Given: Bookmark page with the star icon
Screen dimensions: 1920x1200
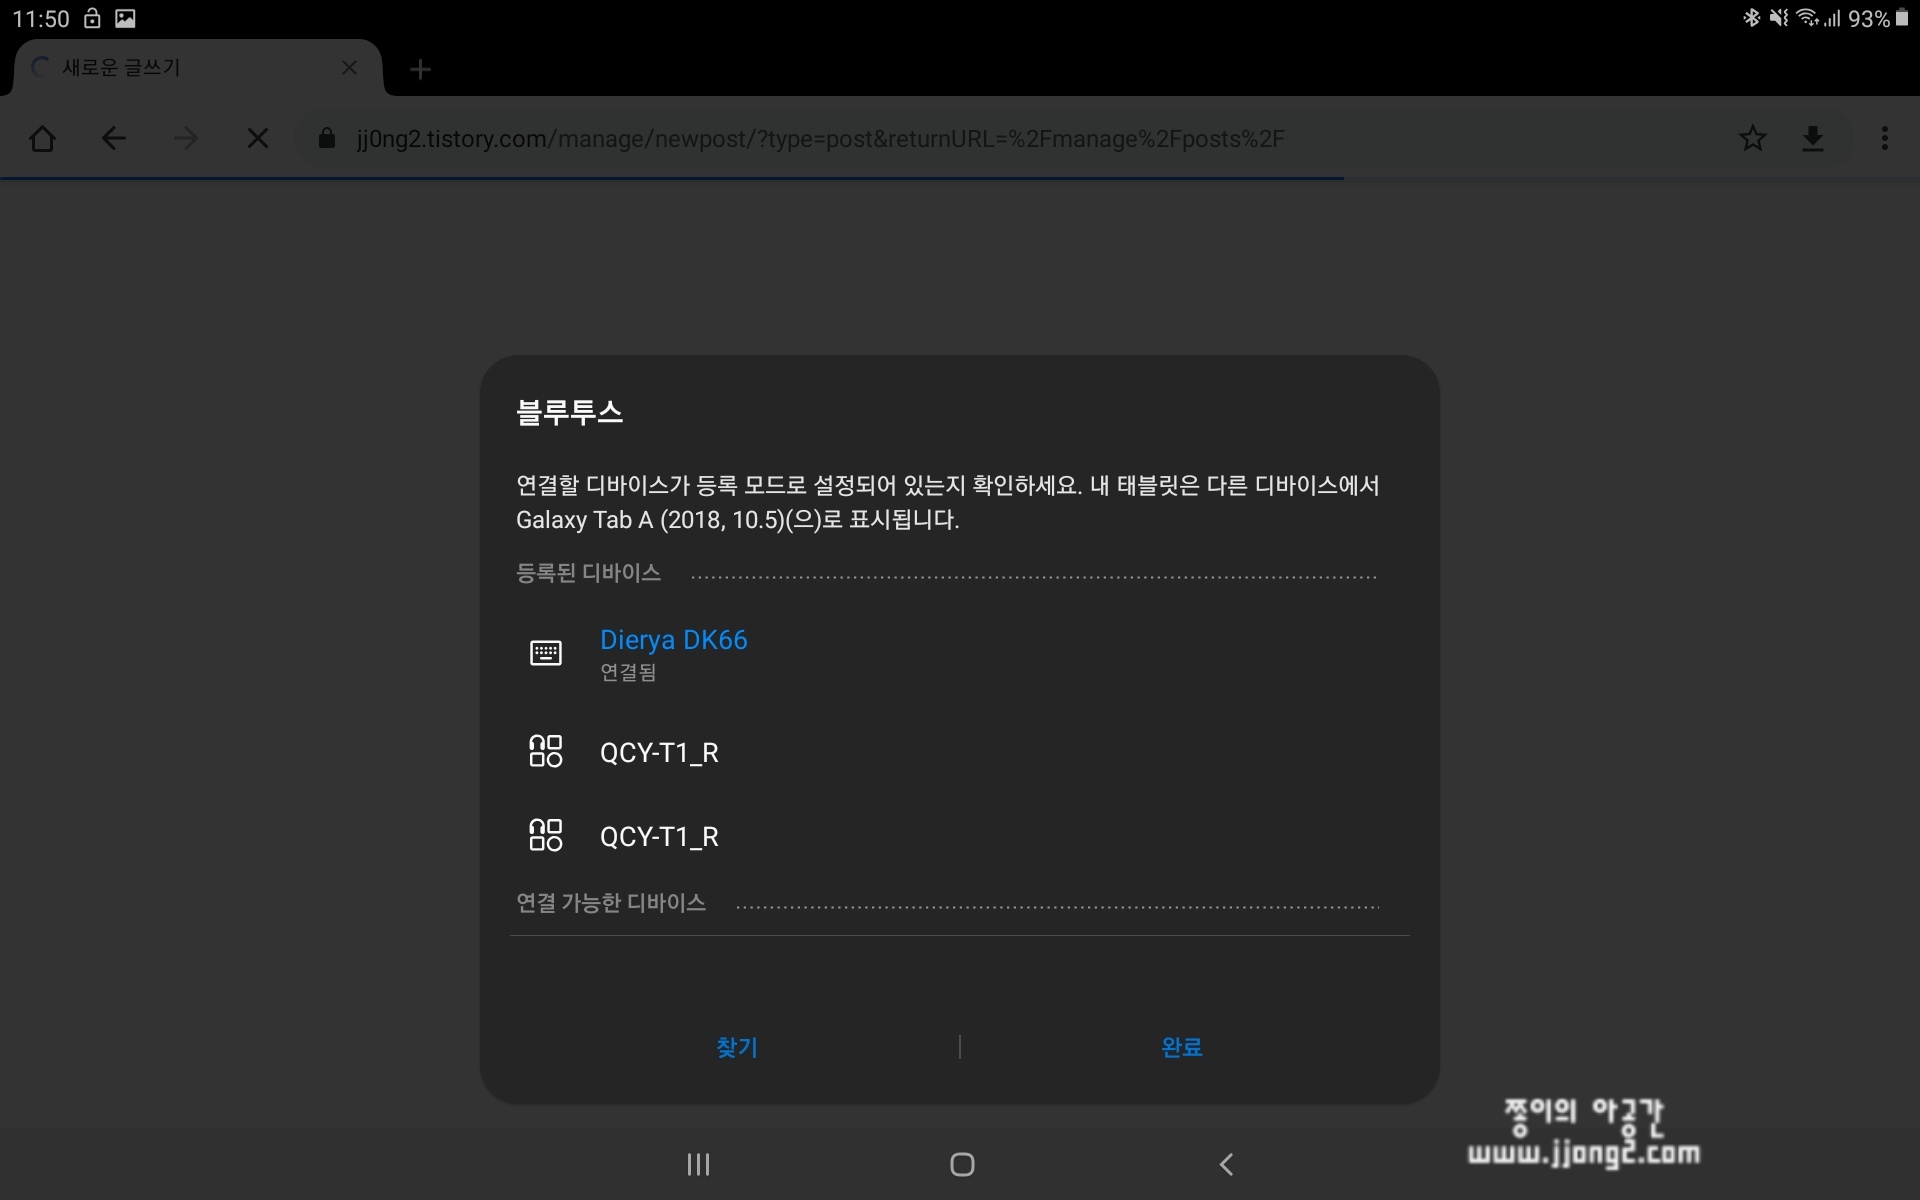Looking at the screenshot, I should pos(1752,138).
